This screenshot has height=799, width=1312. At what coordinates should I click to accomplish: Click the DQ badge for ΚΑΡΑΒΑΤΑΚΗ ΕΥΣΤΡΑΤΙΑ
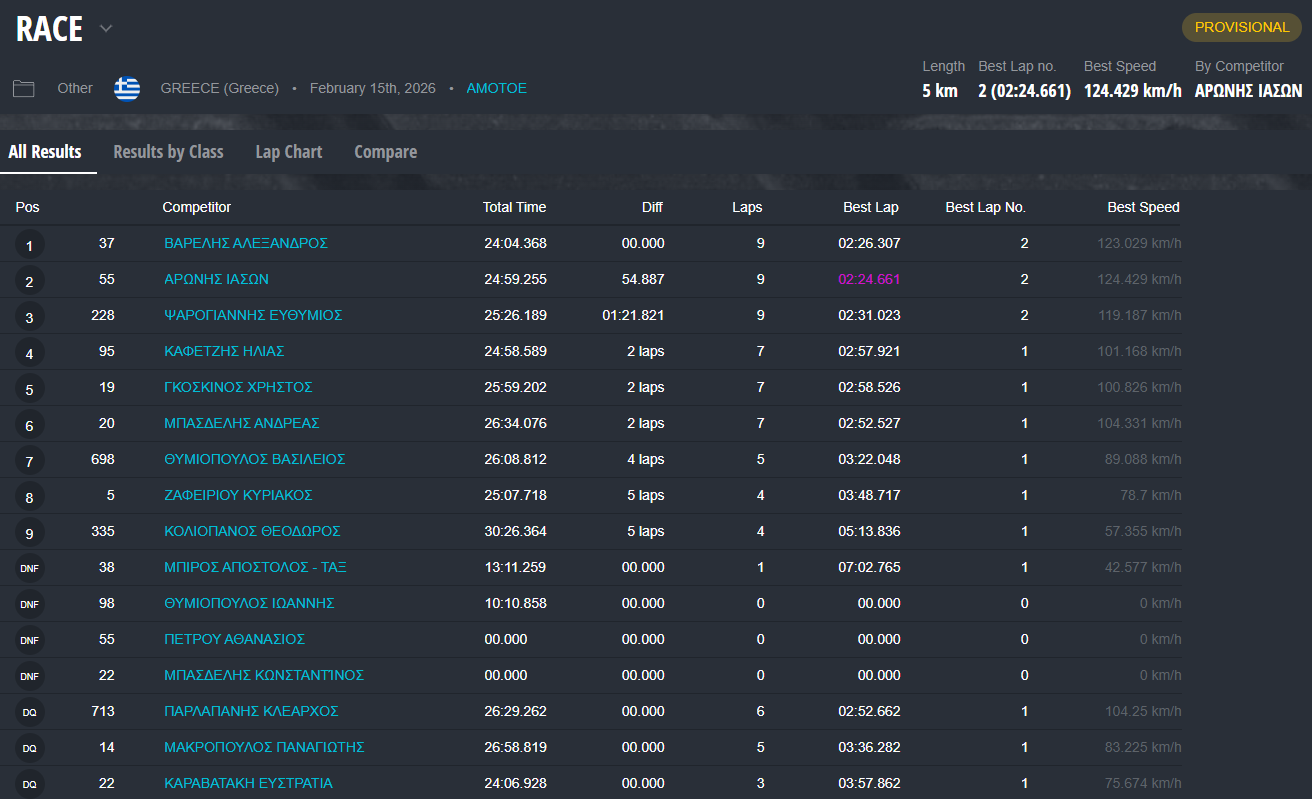tap(29, 784)
